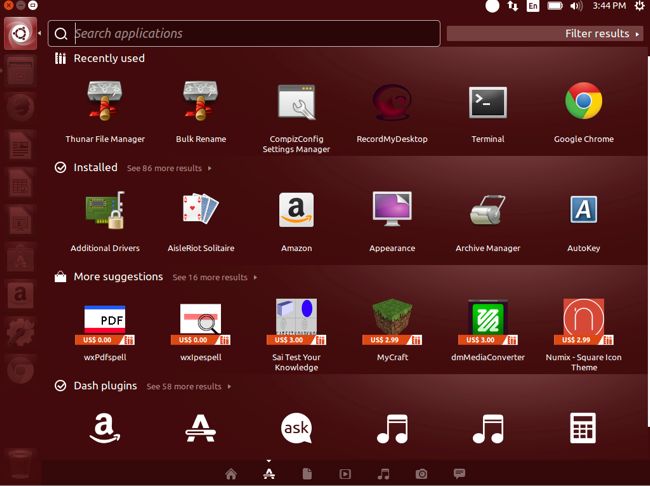
Task: Switch to Files lens
Action: pyautogui.click(x=307, y=474)
